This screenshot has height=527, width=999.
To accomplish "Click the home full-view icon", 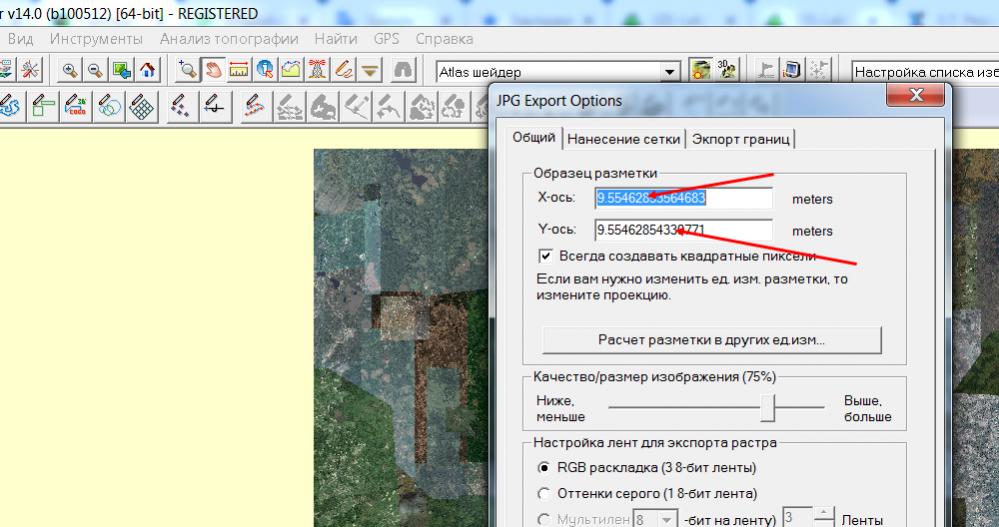I will (x=146, y=71).
